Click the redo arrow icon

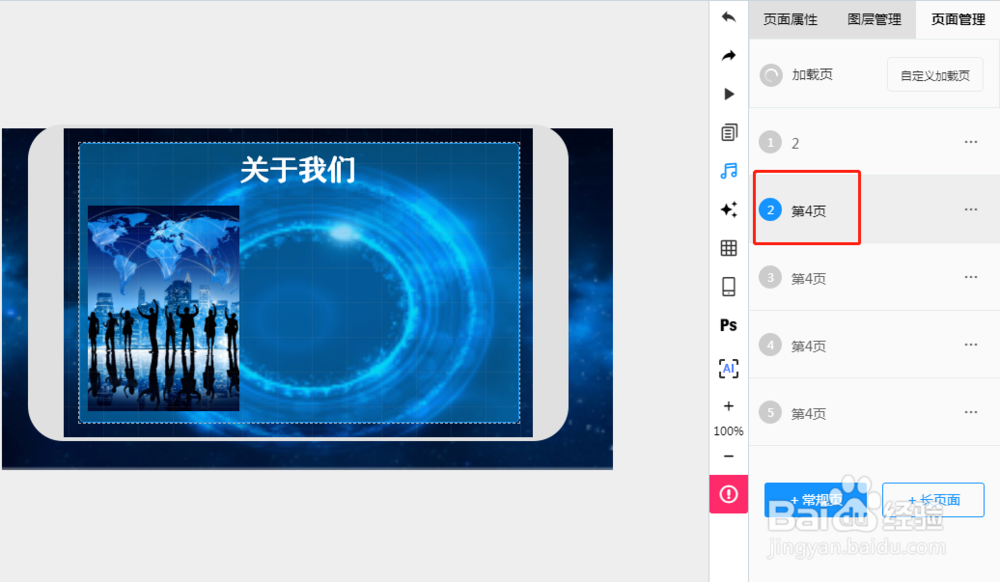point(728,55)
